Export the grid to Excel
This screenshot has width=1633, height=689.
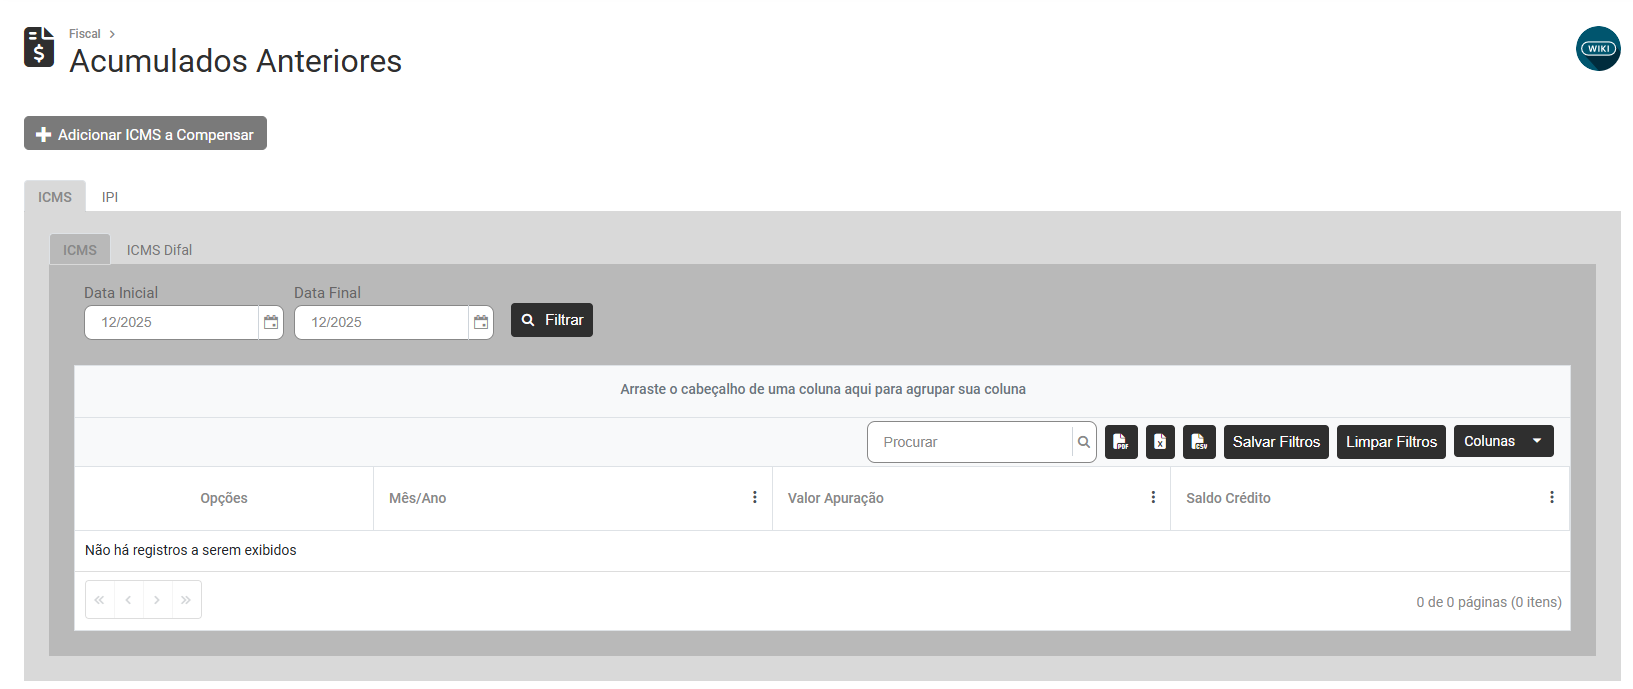[x=1160, y=442]
